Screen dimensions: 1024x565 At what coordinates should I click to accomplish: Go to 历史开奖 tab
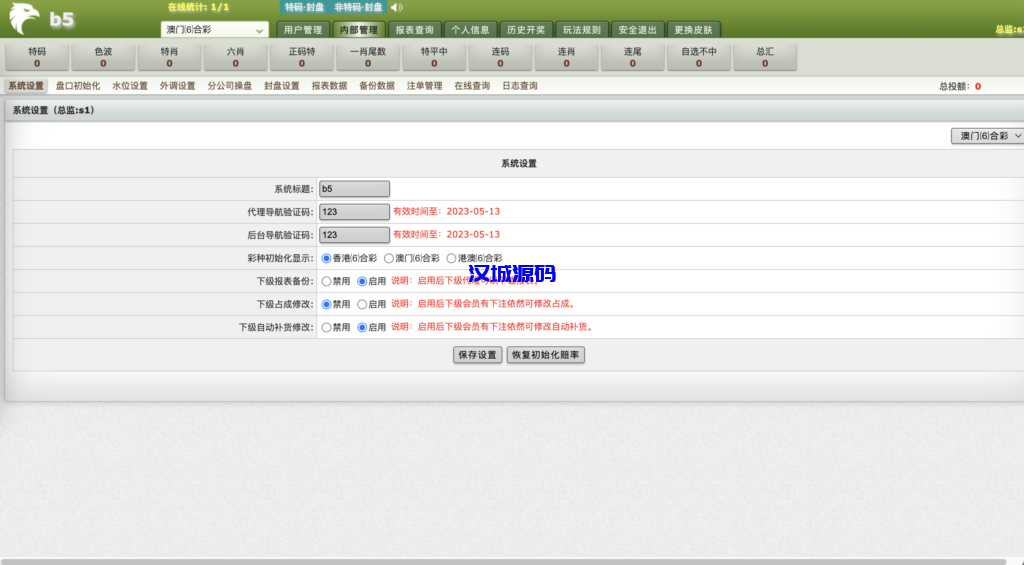tap(525, 30)
